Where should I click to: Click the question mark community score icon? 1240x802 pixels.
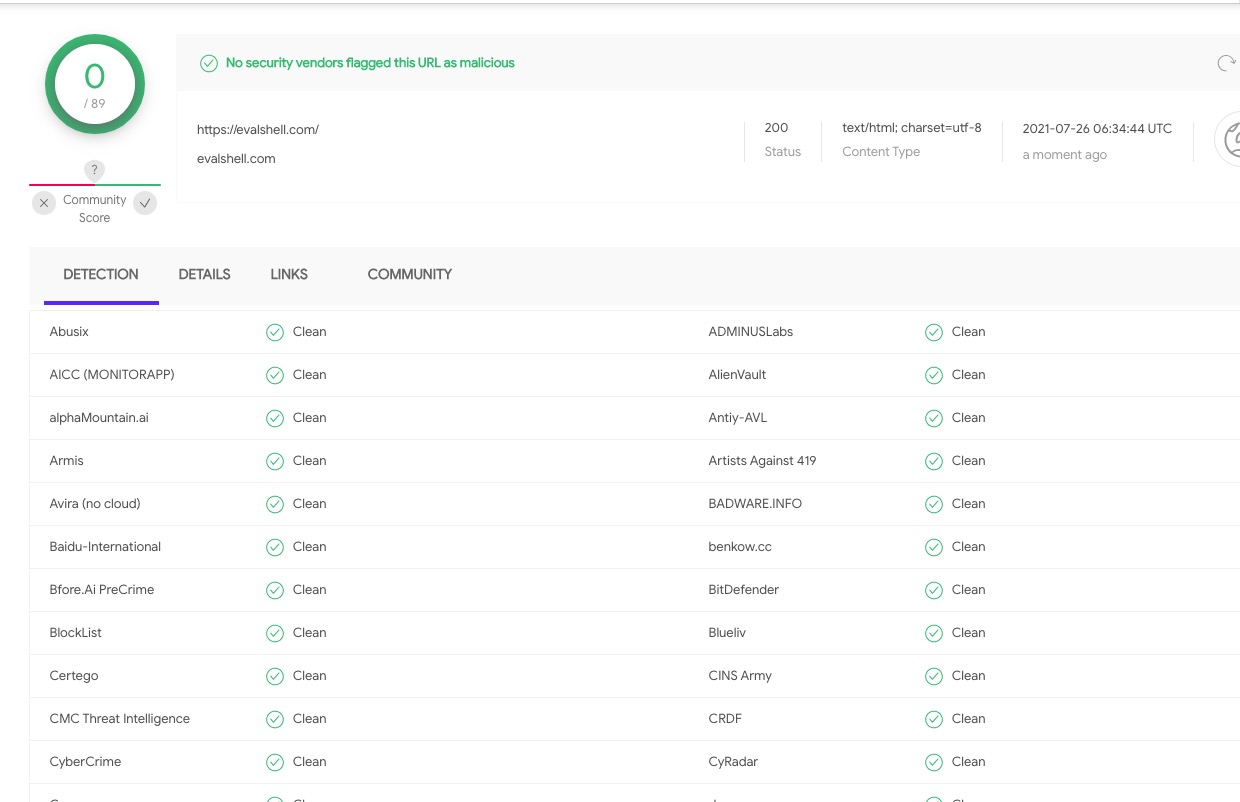click(x=94, y=170)
